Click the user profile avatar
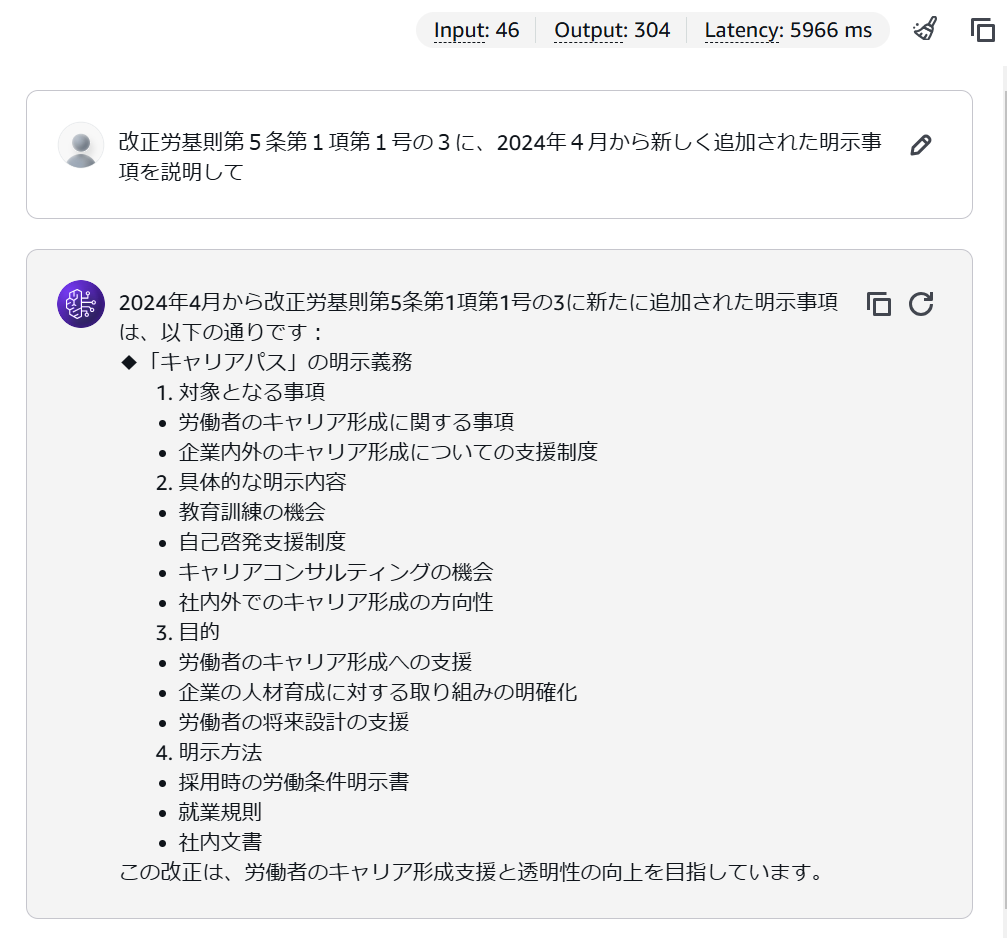 [x=80, y=146]
